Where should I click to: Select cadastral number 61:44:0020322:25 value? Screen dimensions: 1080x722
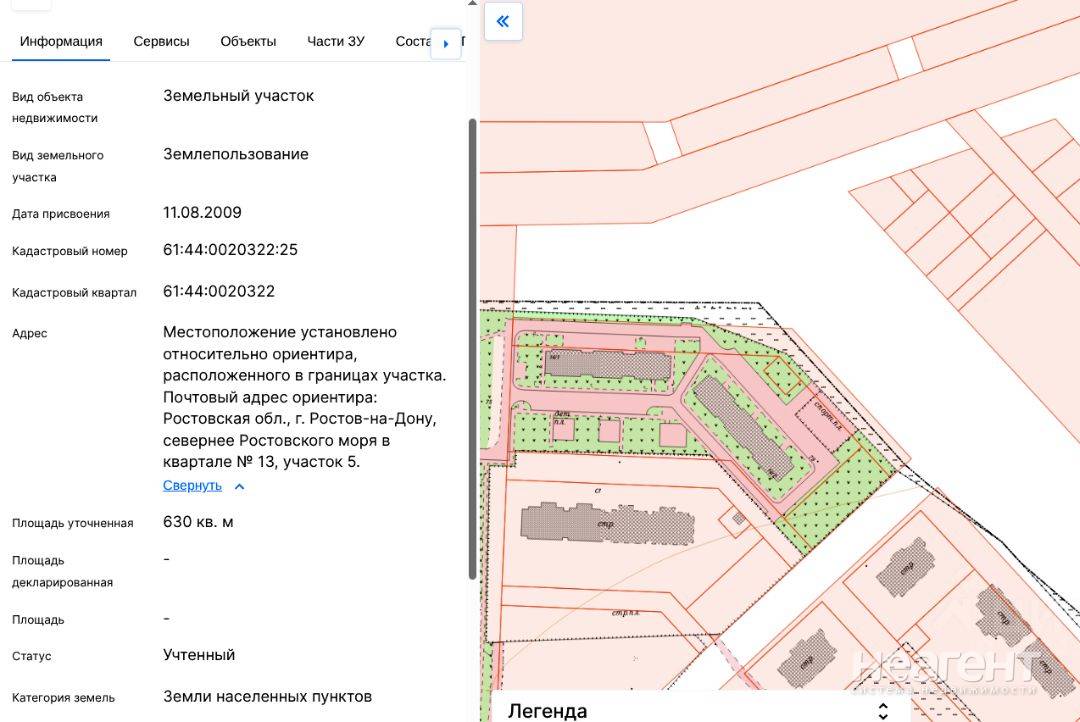pyautogui.click(x=230, y=249)
